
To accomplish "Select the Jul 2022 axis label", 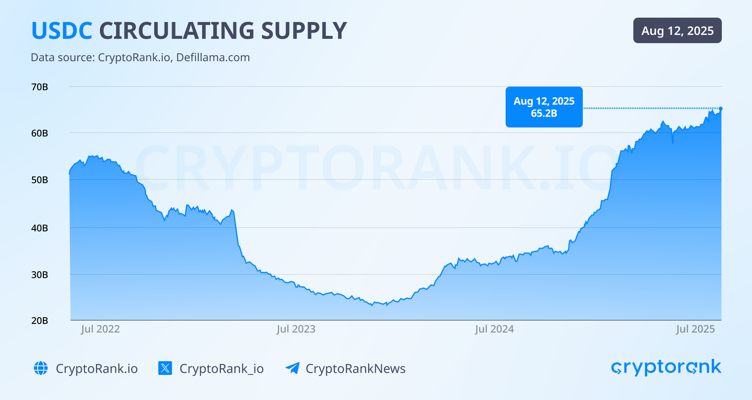I will pyautogui.click(x=99, y=328).
